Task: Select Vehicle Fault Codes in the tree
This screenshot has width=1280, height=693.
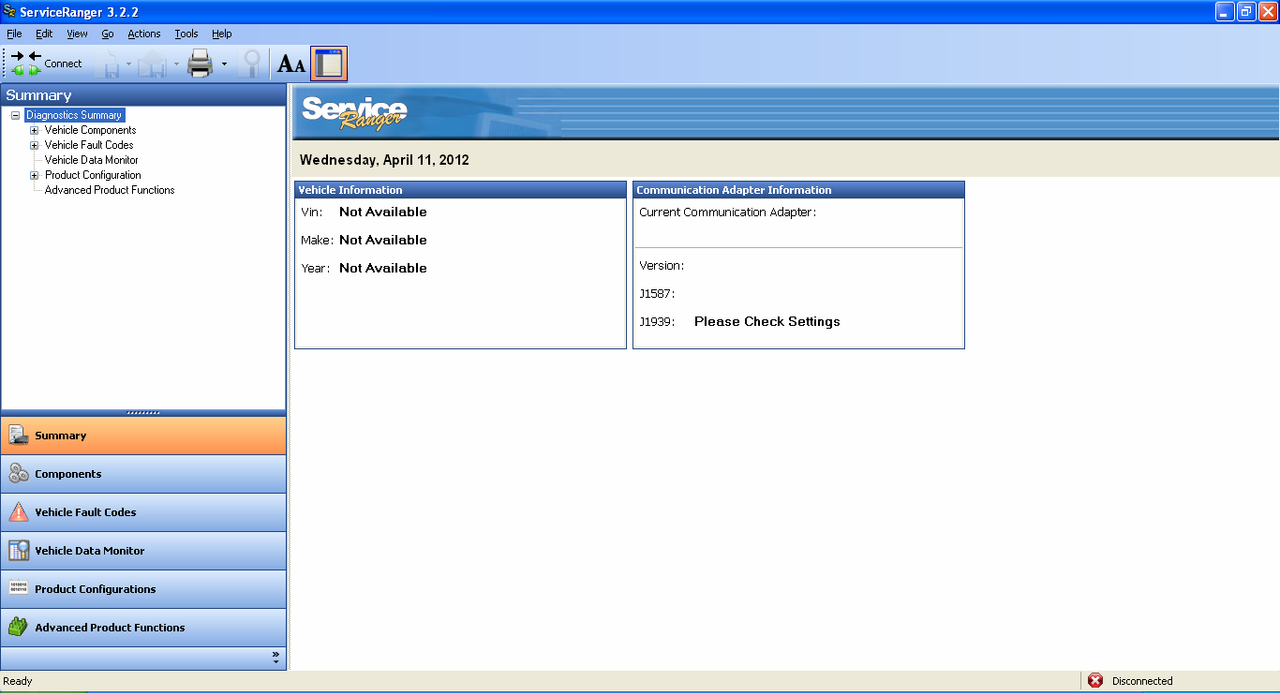Action: [x=89, y=145]
